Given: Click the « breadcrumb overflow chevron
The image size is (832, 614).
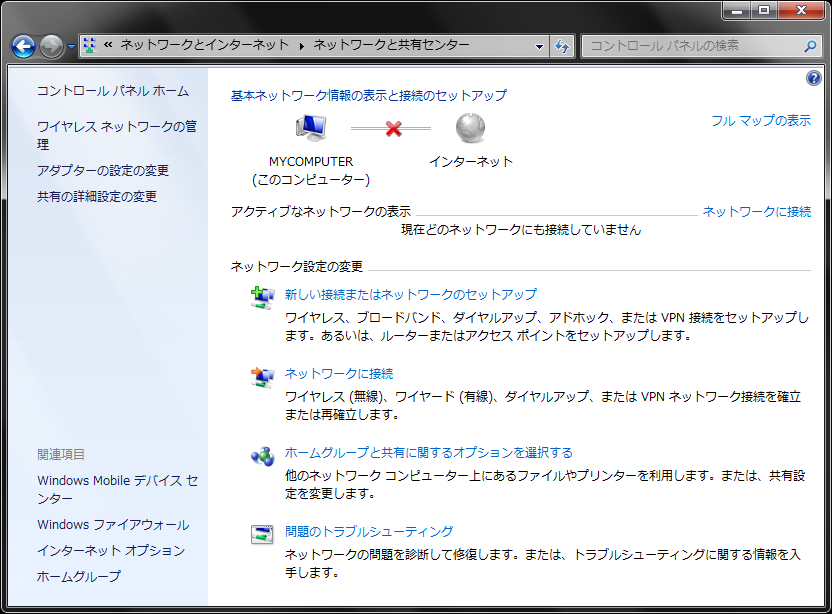Looking at the screenshot, I should (108, 45).
